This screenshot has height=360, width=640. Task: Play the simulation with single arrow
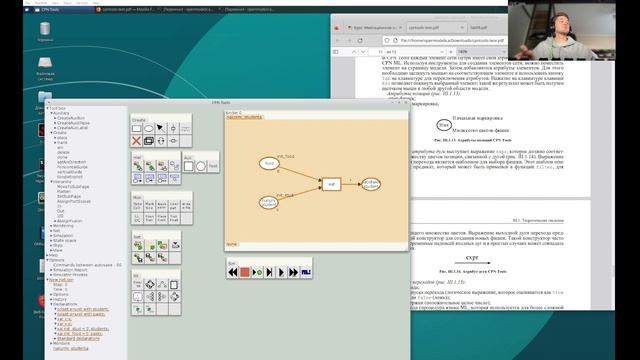pyautogui.click(x=281, y=272)
